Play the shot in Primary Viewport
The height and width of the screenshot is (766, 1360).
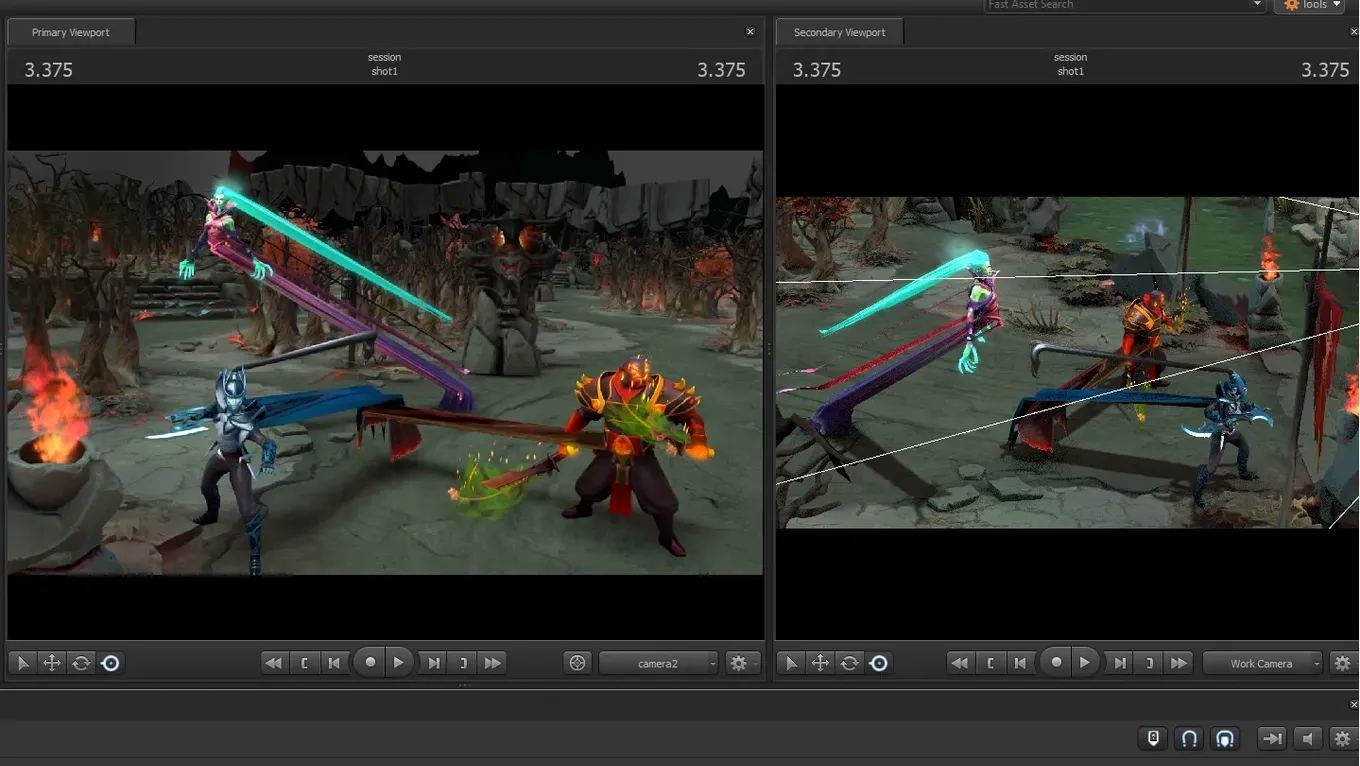[399, 662]
